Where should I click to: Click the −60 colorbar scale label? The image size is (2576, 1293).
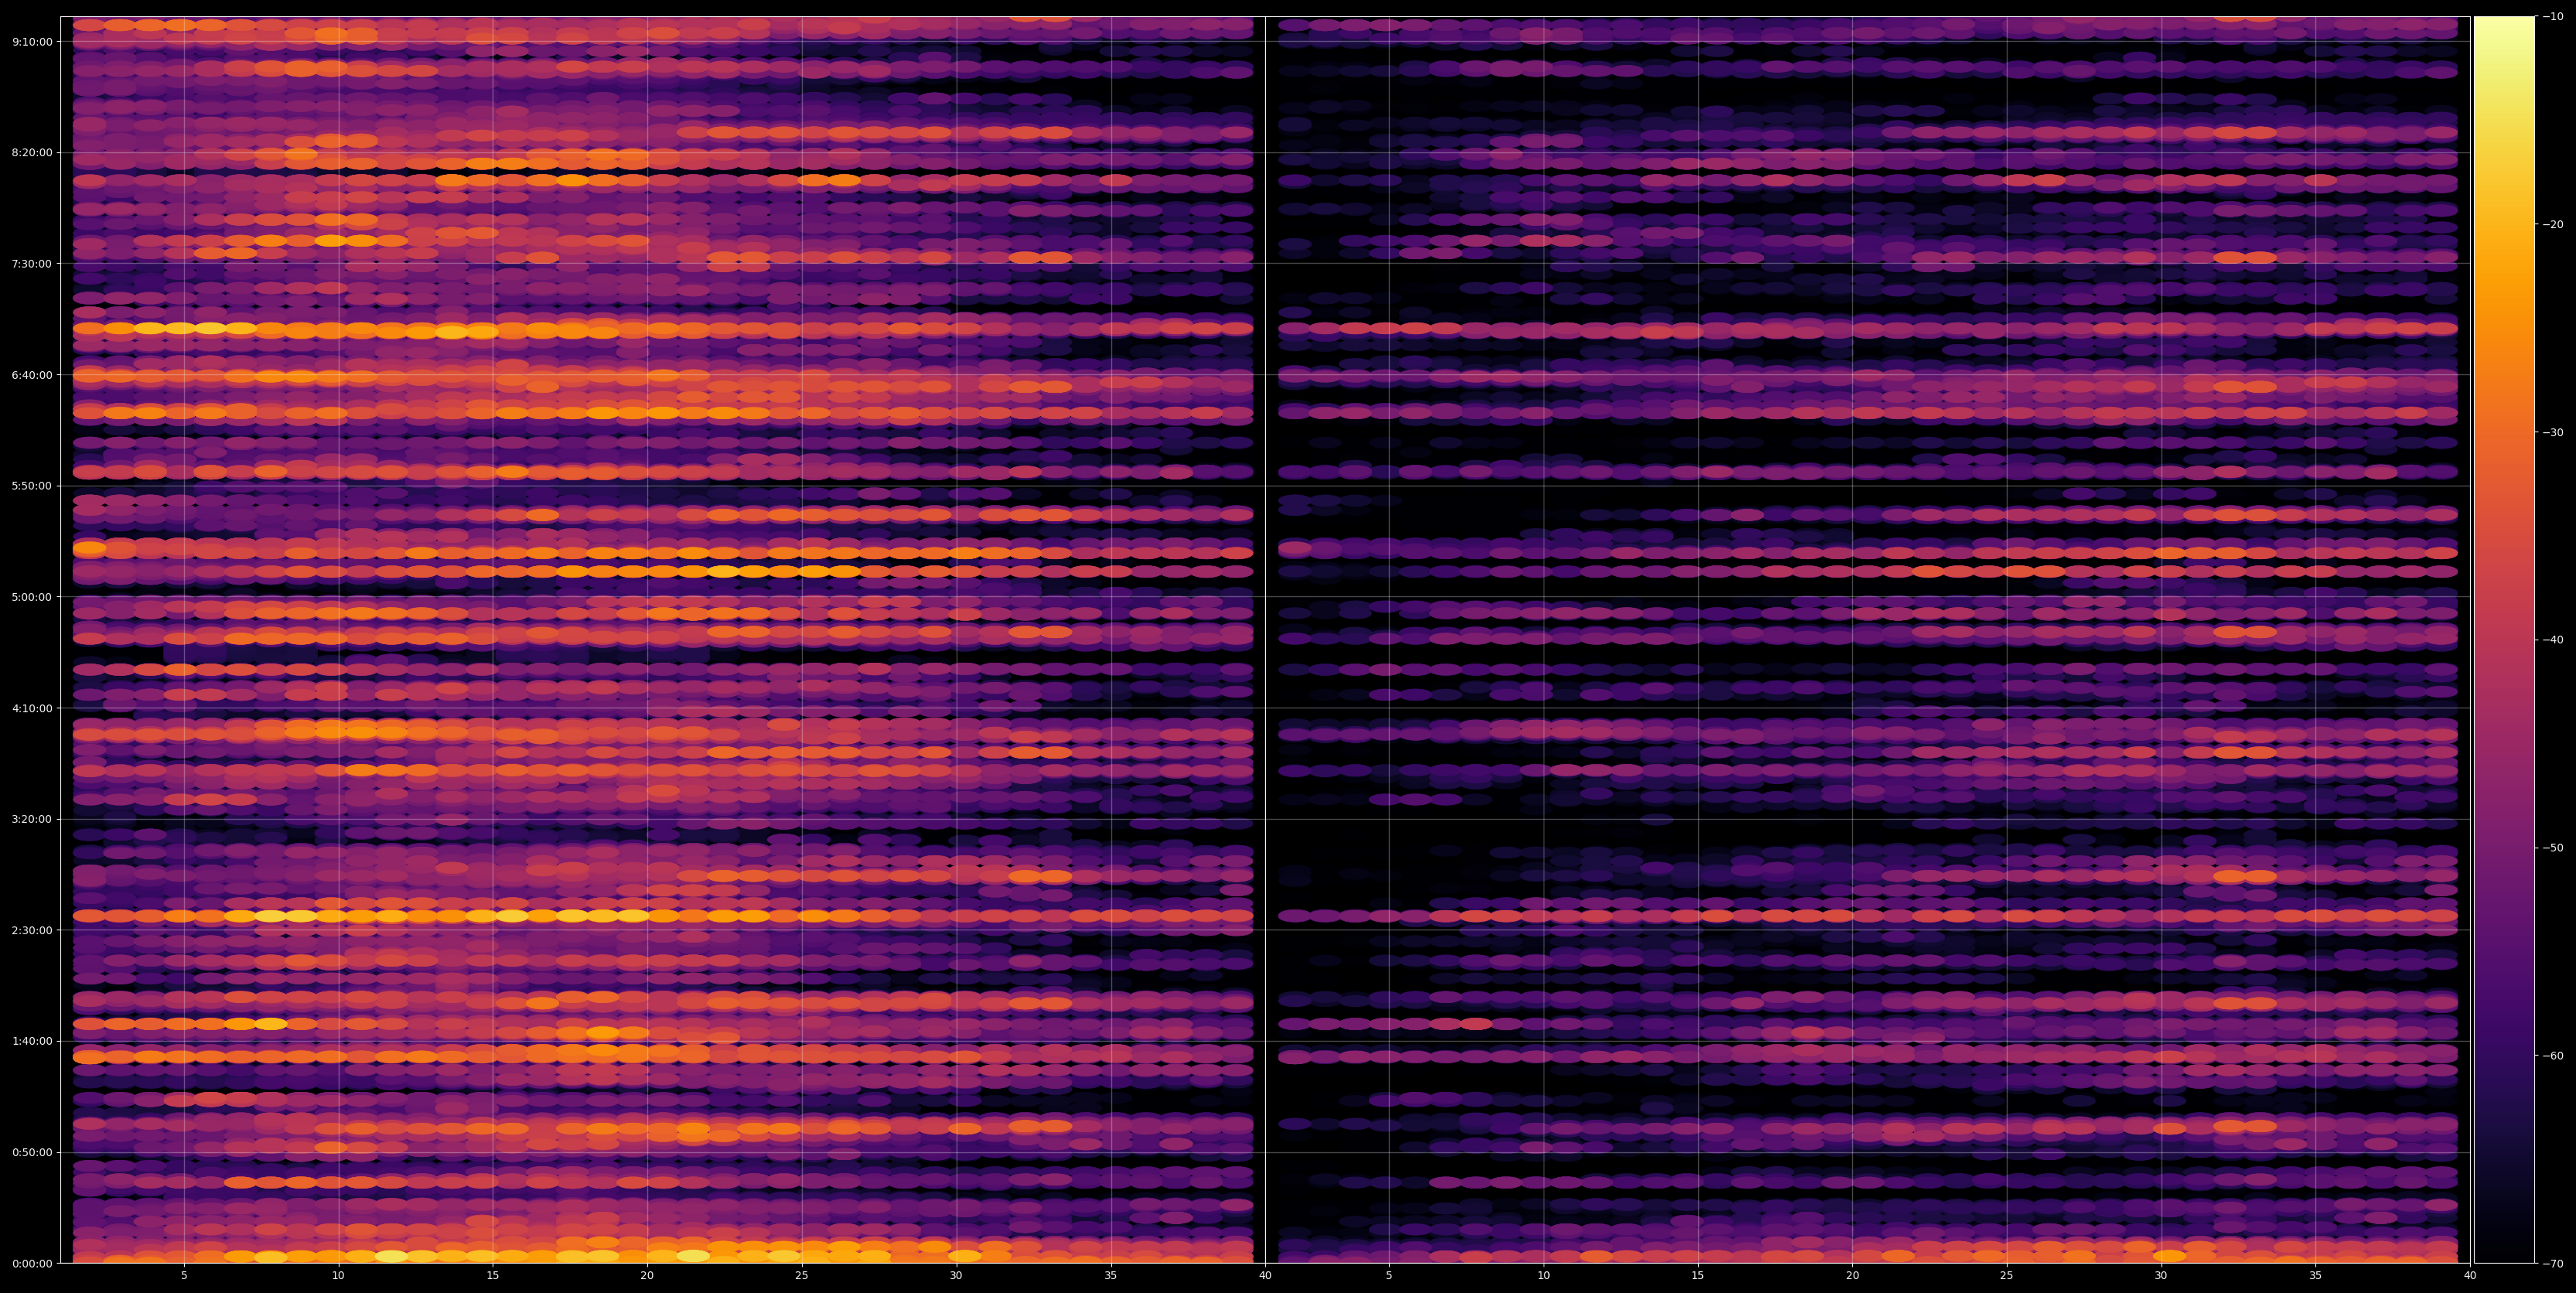tap(2552, 1056)
